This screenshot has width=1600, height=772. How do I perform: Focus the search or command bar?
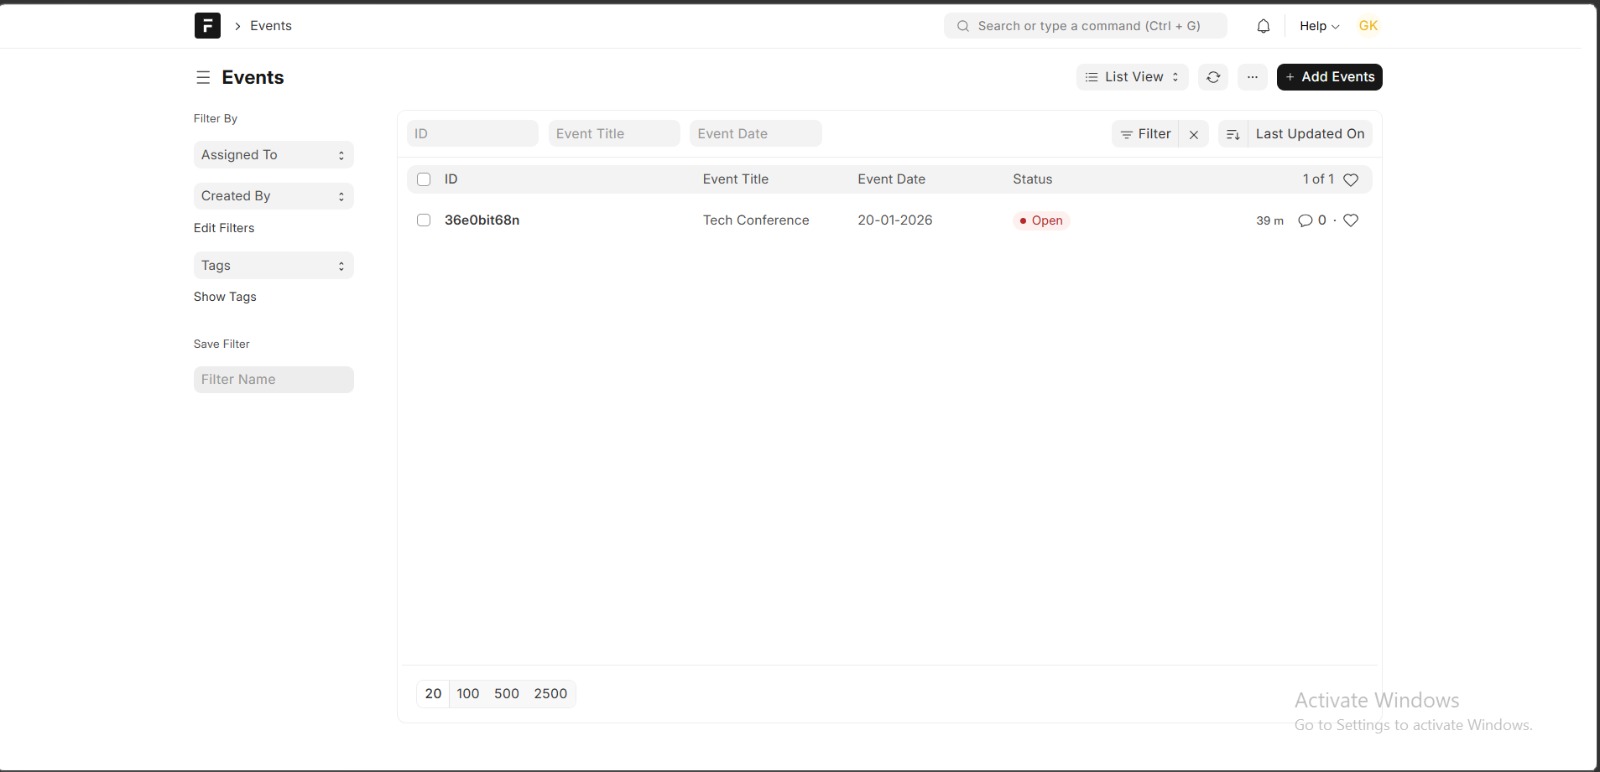coord(1085,26)
